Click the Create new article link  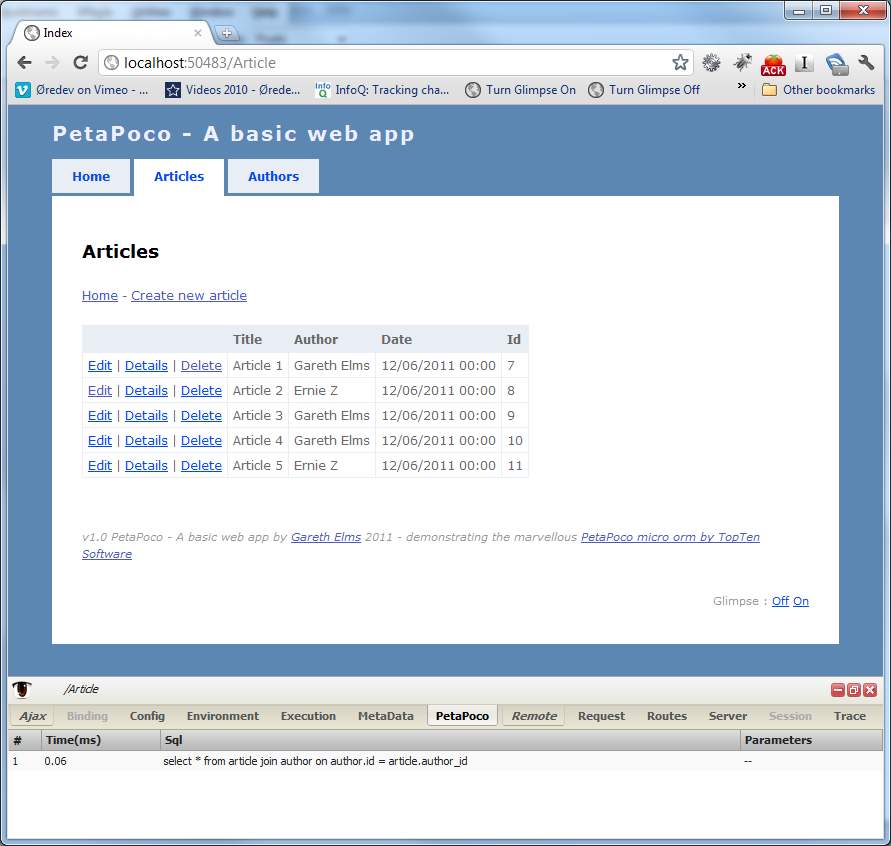[x=188, y=296]
